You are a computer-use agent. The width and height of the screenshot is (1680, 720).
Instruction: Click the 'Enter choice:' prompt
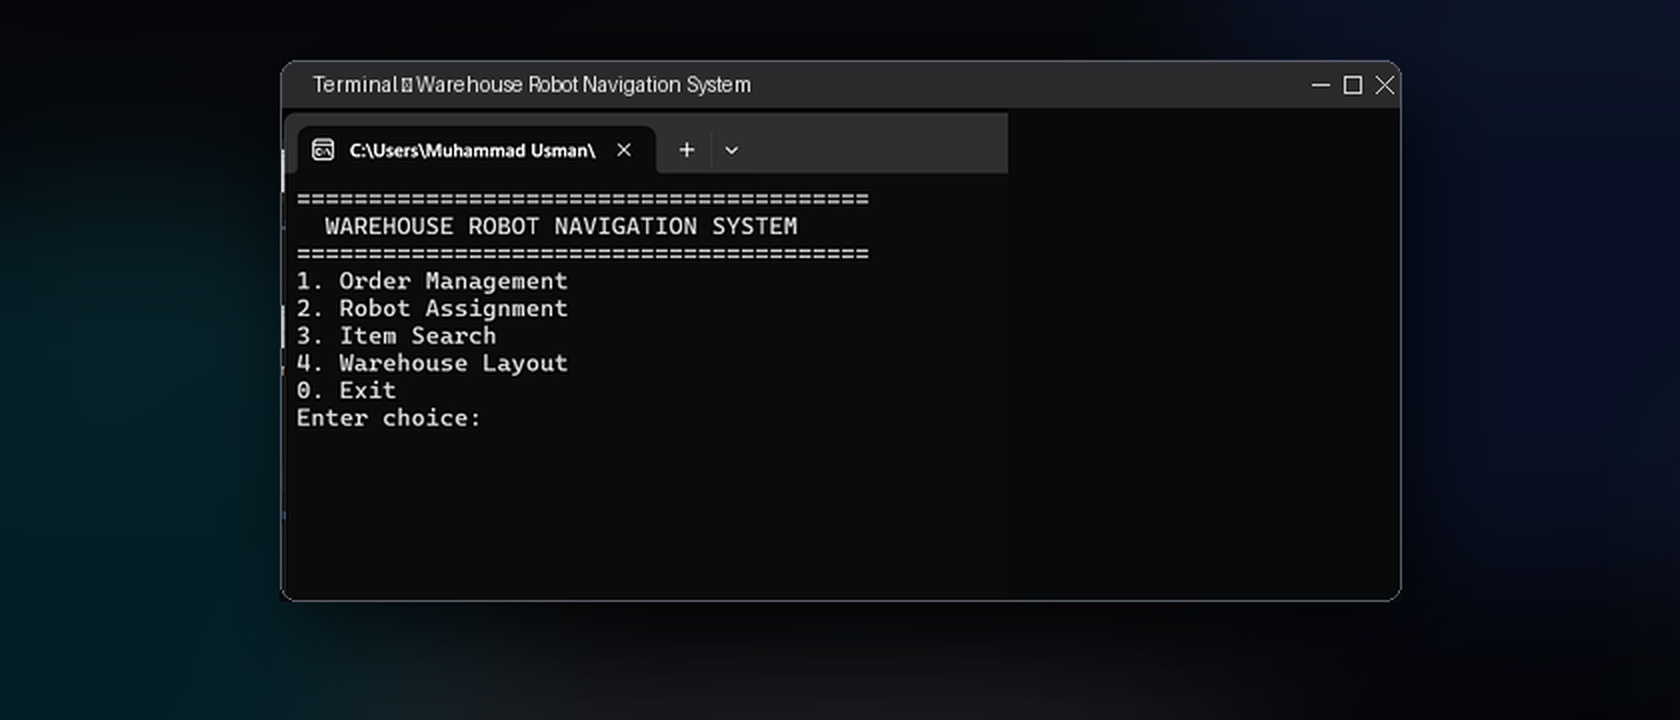click(389, 418)
